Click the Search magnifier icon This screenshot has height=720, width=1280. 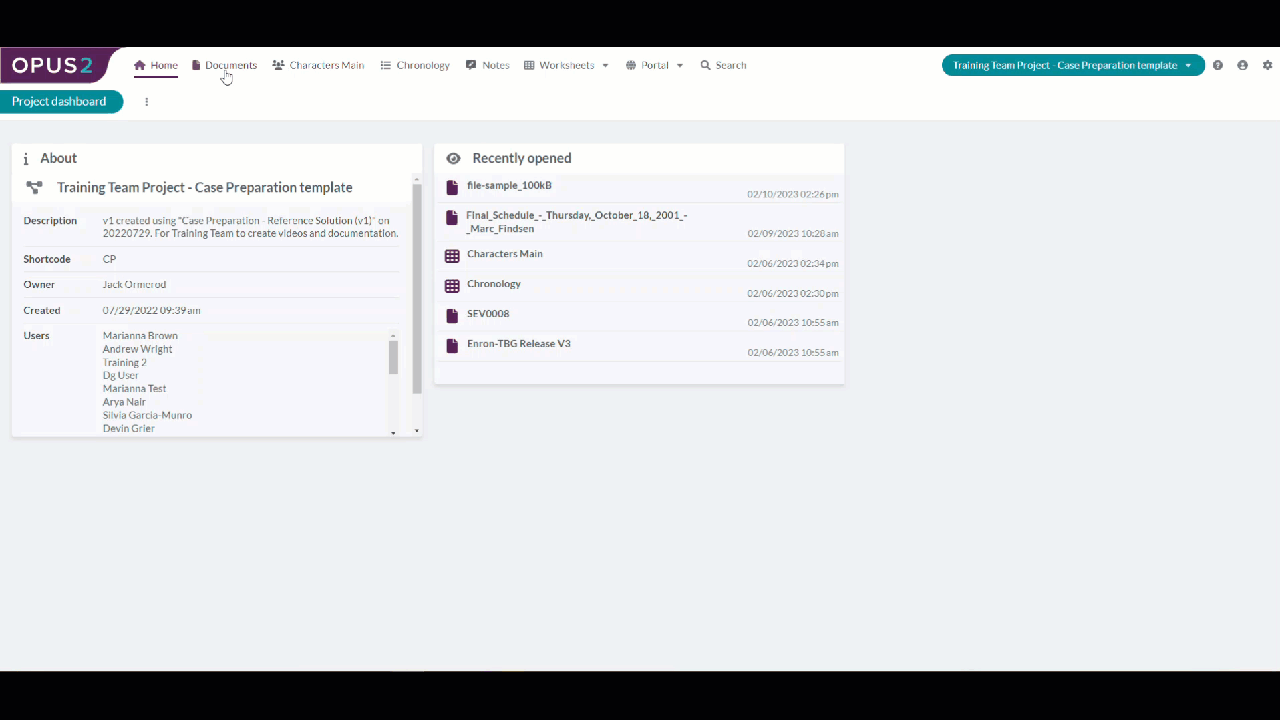[705, 65]
